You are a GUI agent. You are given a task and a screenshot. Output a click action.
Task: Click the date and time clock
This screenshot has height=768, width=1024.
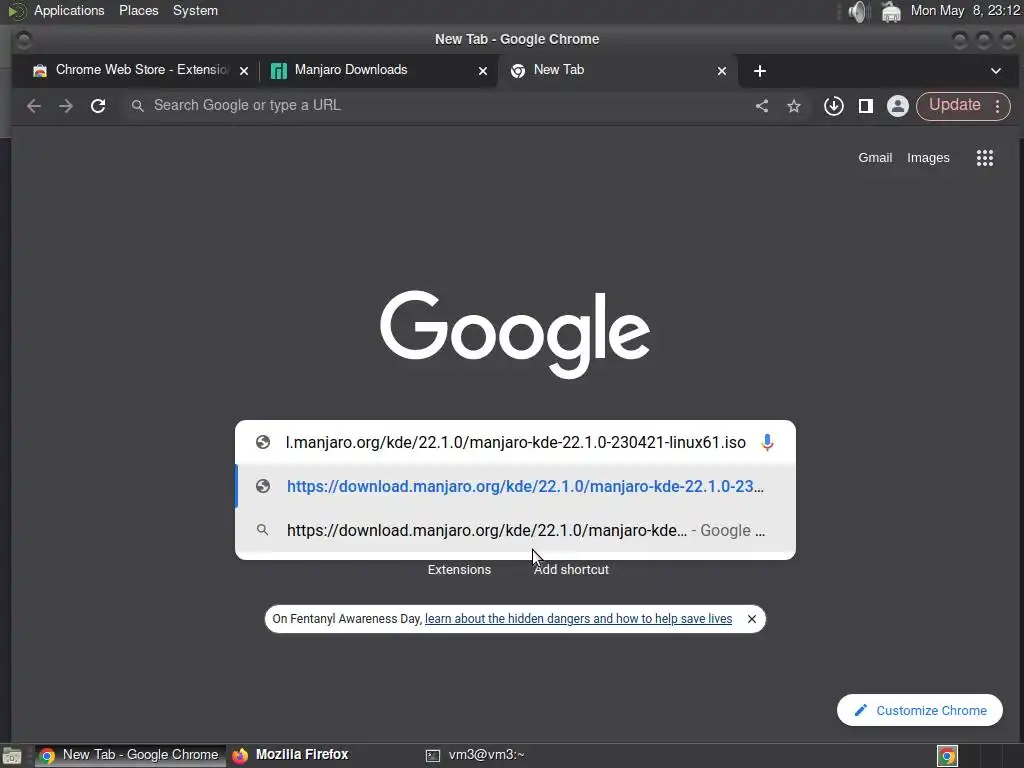tap(965, 10)
